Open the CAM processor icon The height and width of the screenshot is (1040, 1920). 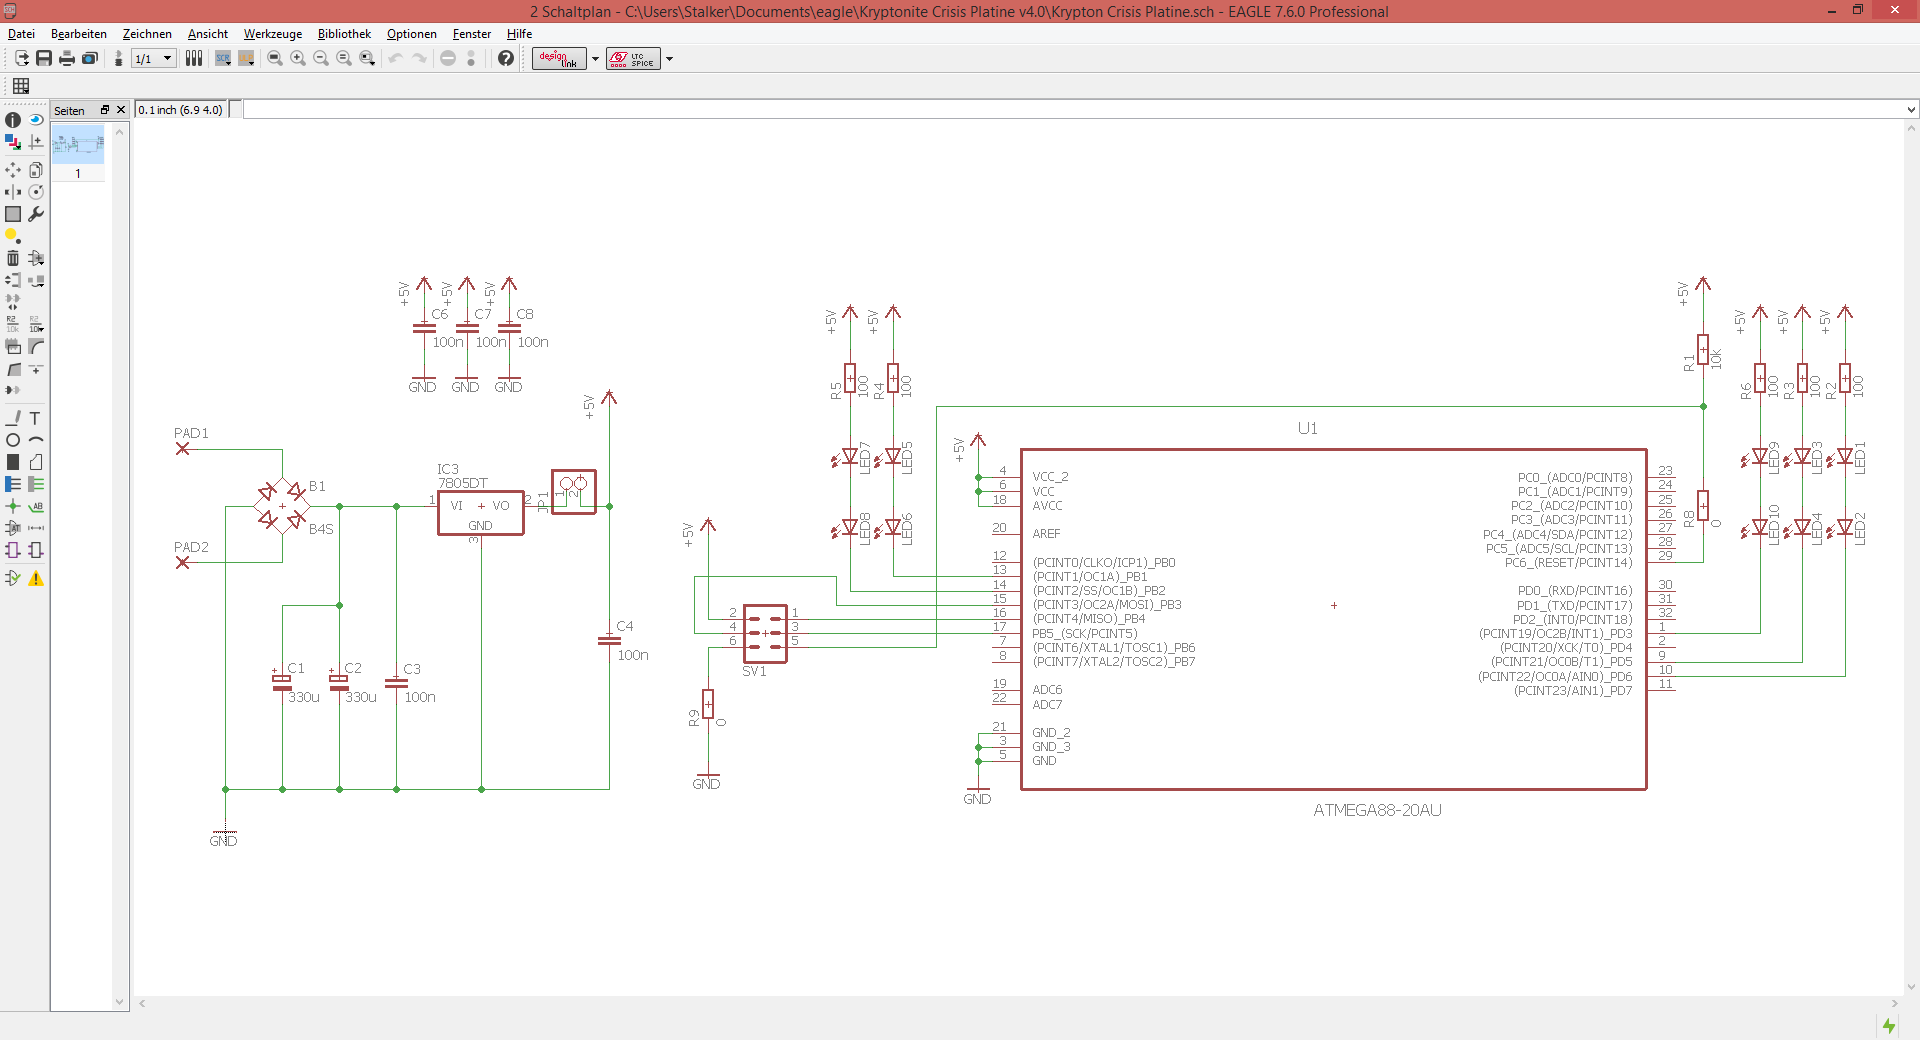point(90,58)
